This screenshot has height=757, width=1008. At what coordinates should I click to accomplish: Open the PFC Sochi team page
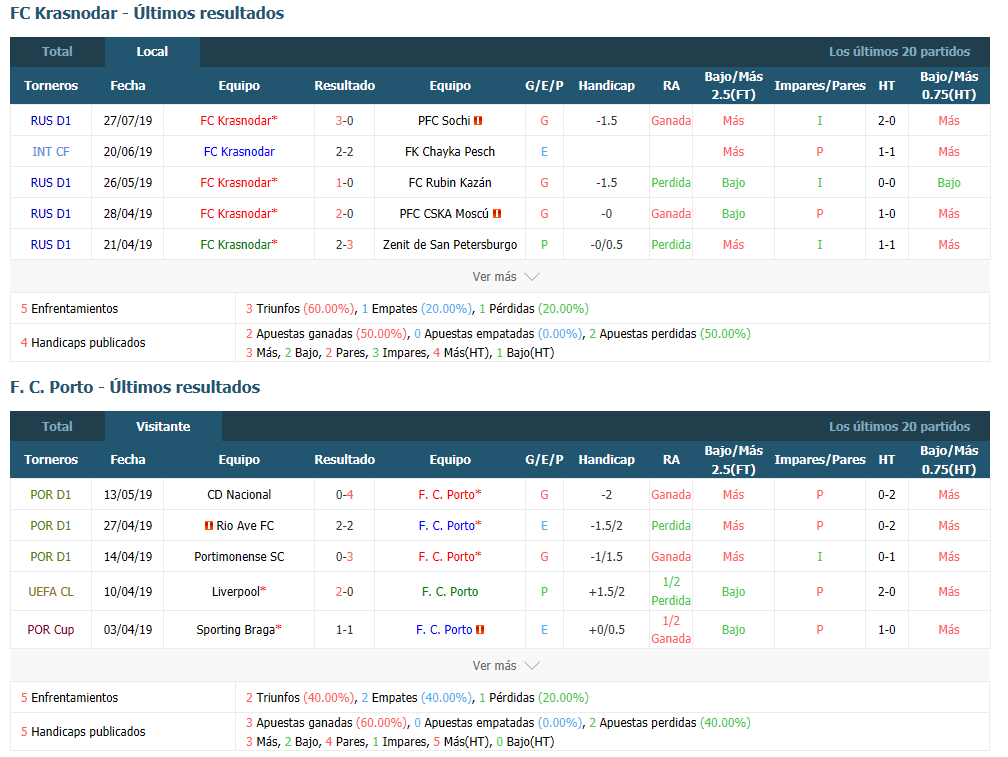click(x=444, y=121)
